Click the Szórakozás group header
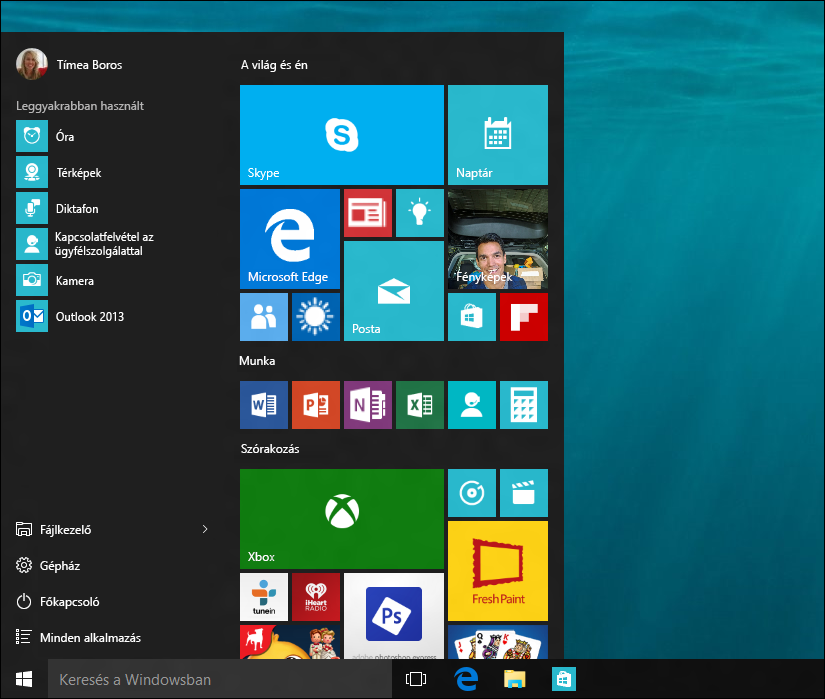Viewport: 825px width, 699px height. [x=270, y=449]
